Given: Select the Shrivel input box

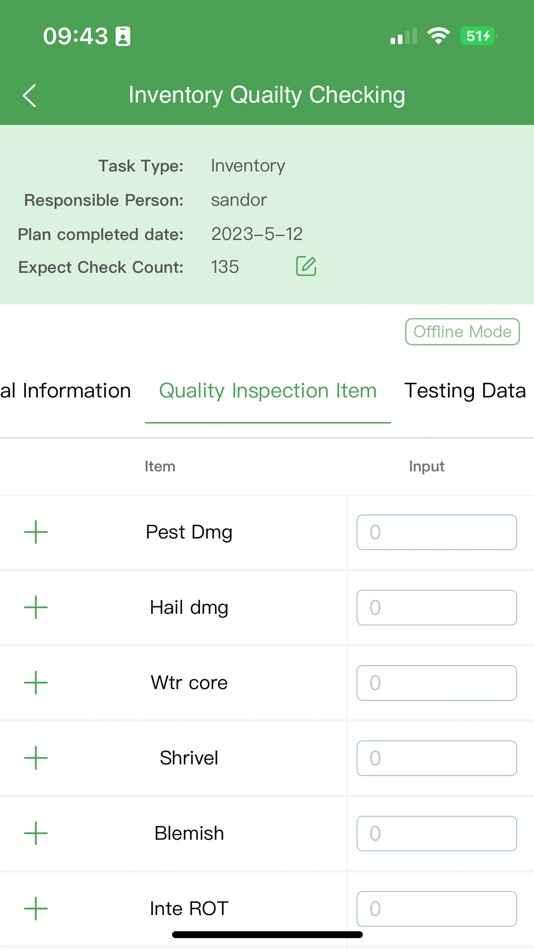Looking at the screenshot, I should click(x=436, y=758).
